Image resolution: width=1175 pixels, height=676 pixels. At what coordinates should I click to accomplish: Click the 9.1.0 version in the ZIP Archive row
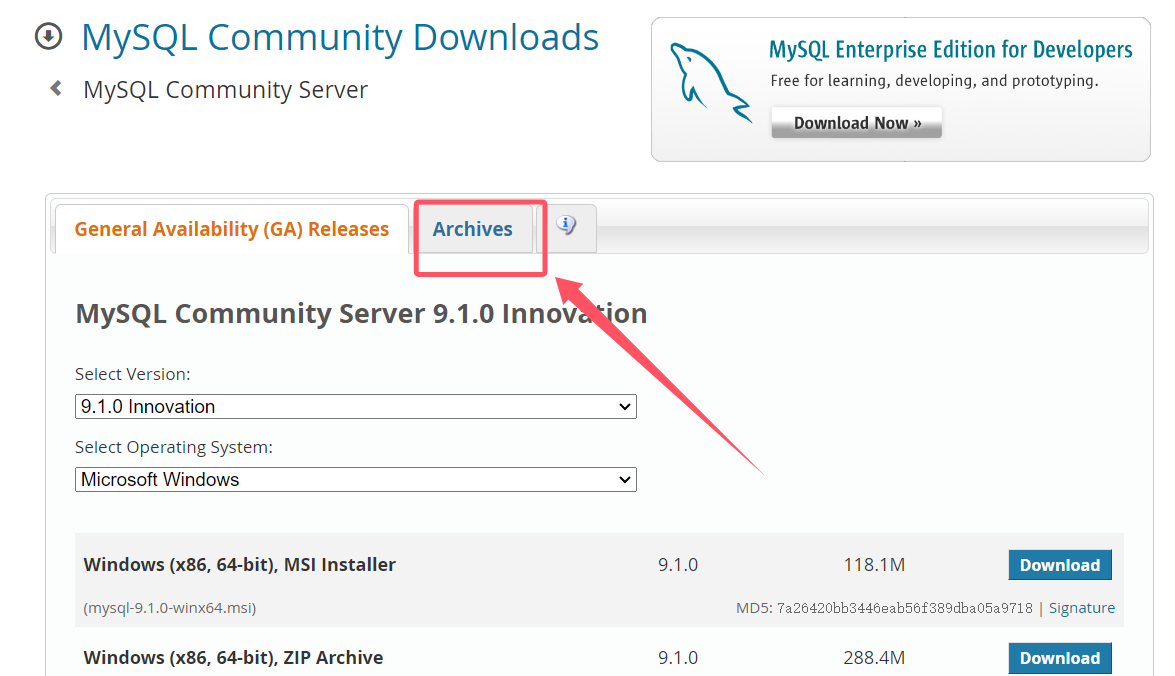click(x=678, y=657)
